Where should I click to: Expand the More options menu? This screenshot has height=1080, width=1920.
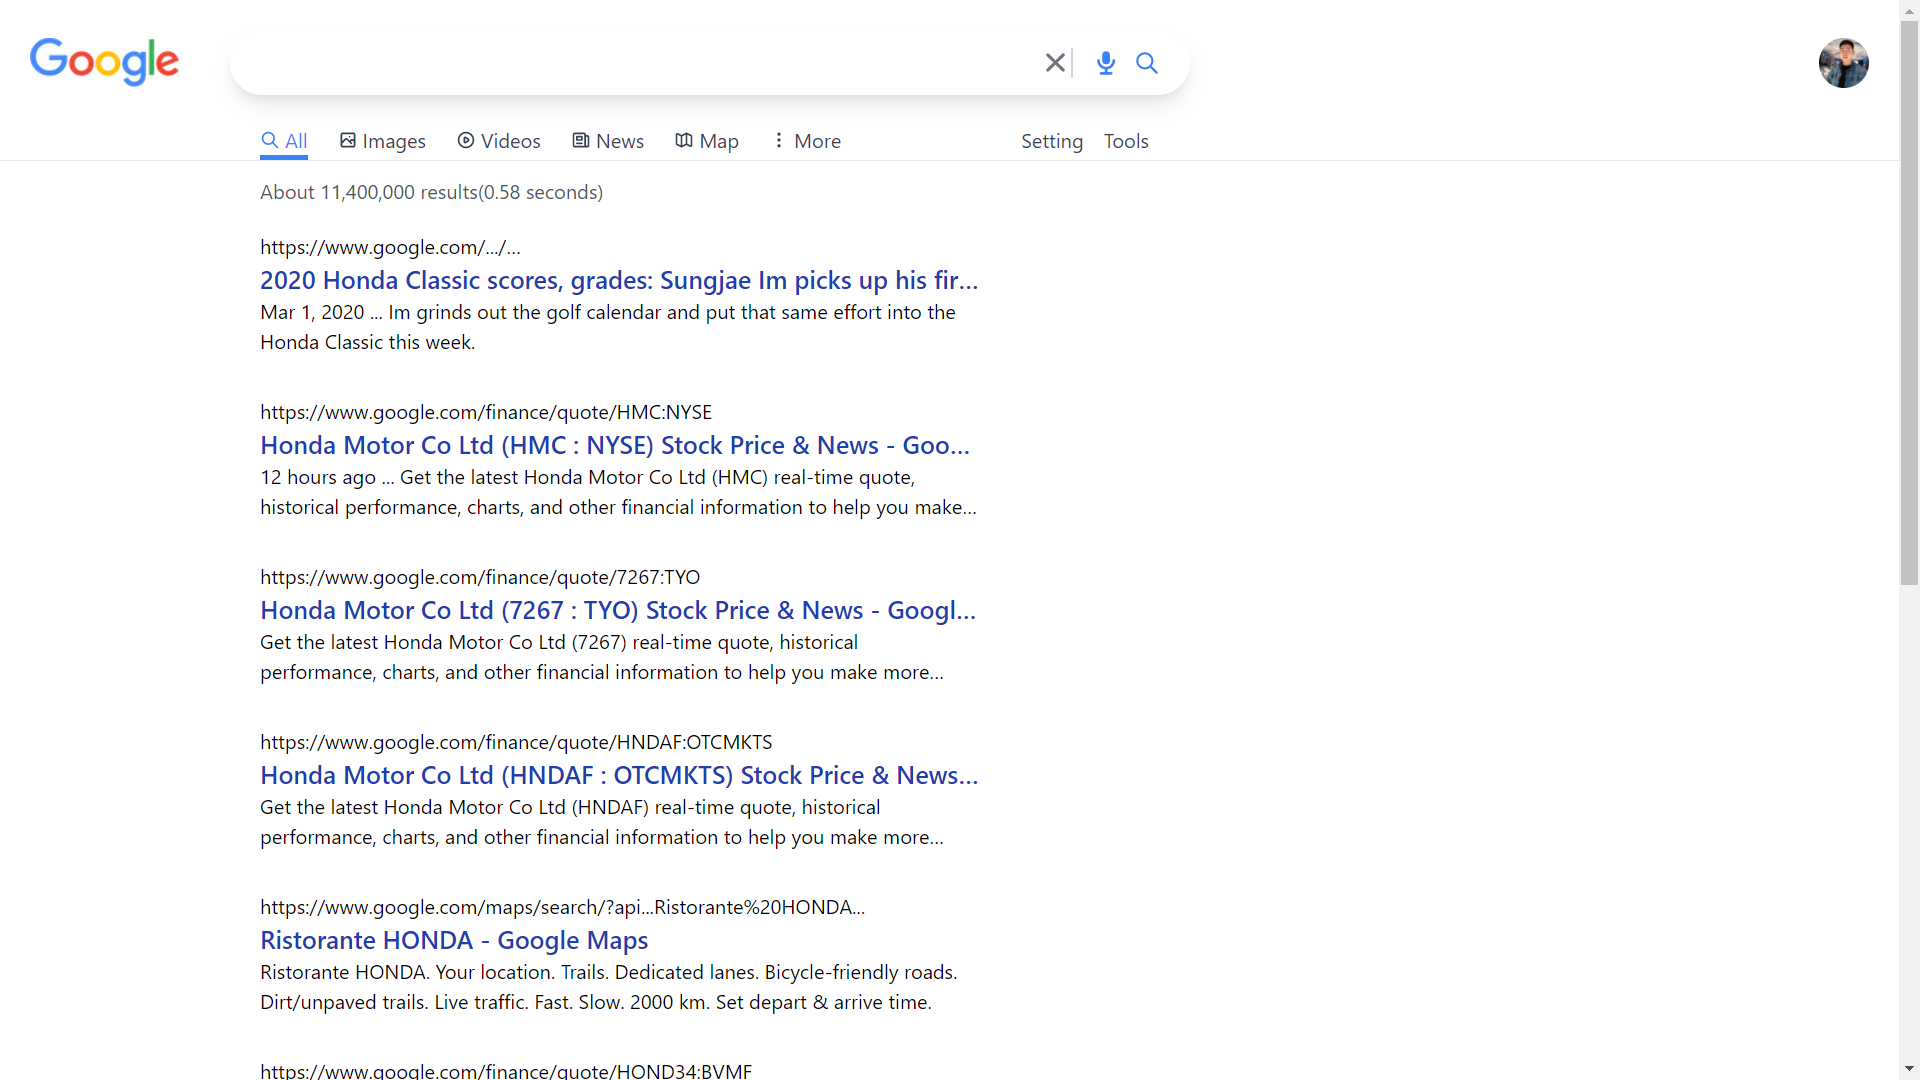(x=806, y=141)
